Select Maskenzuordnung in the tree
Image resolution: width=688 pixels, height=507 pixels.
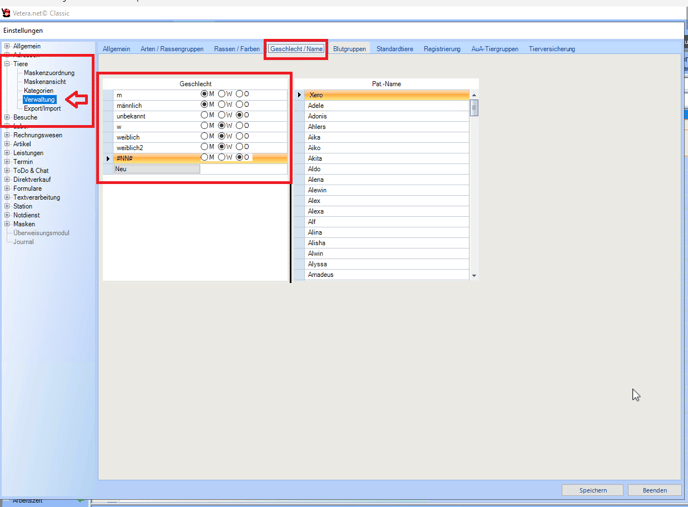49,73
